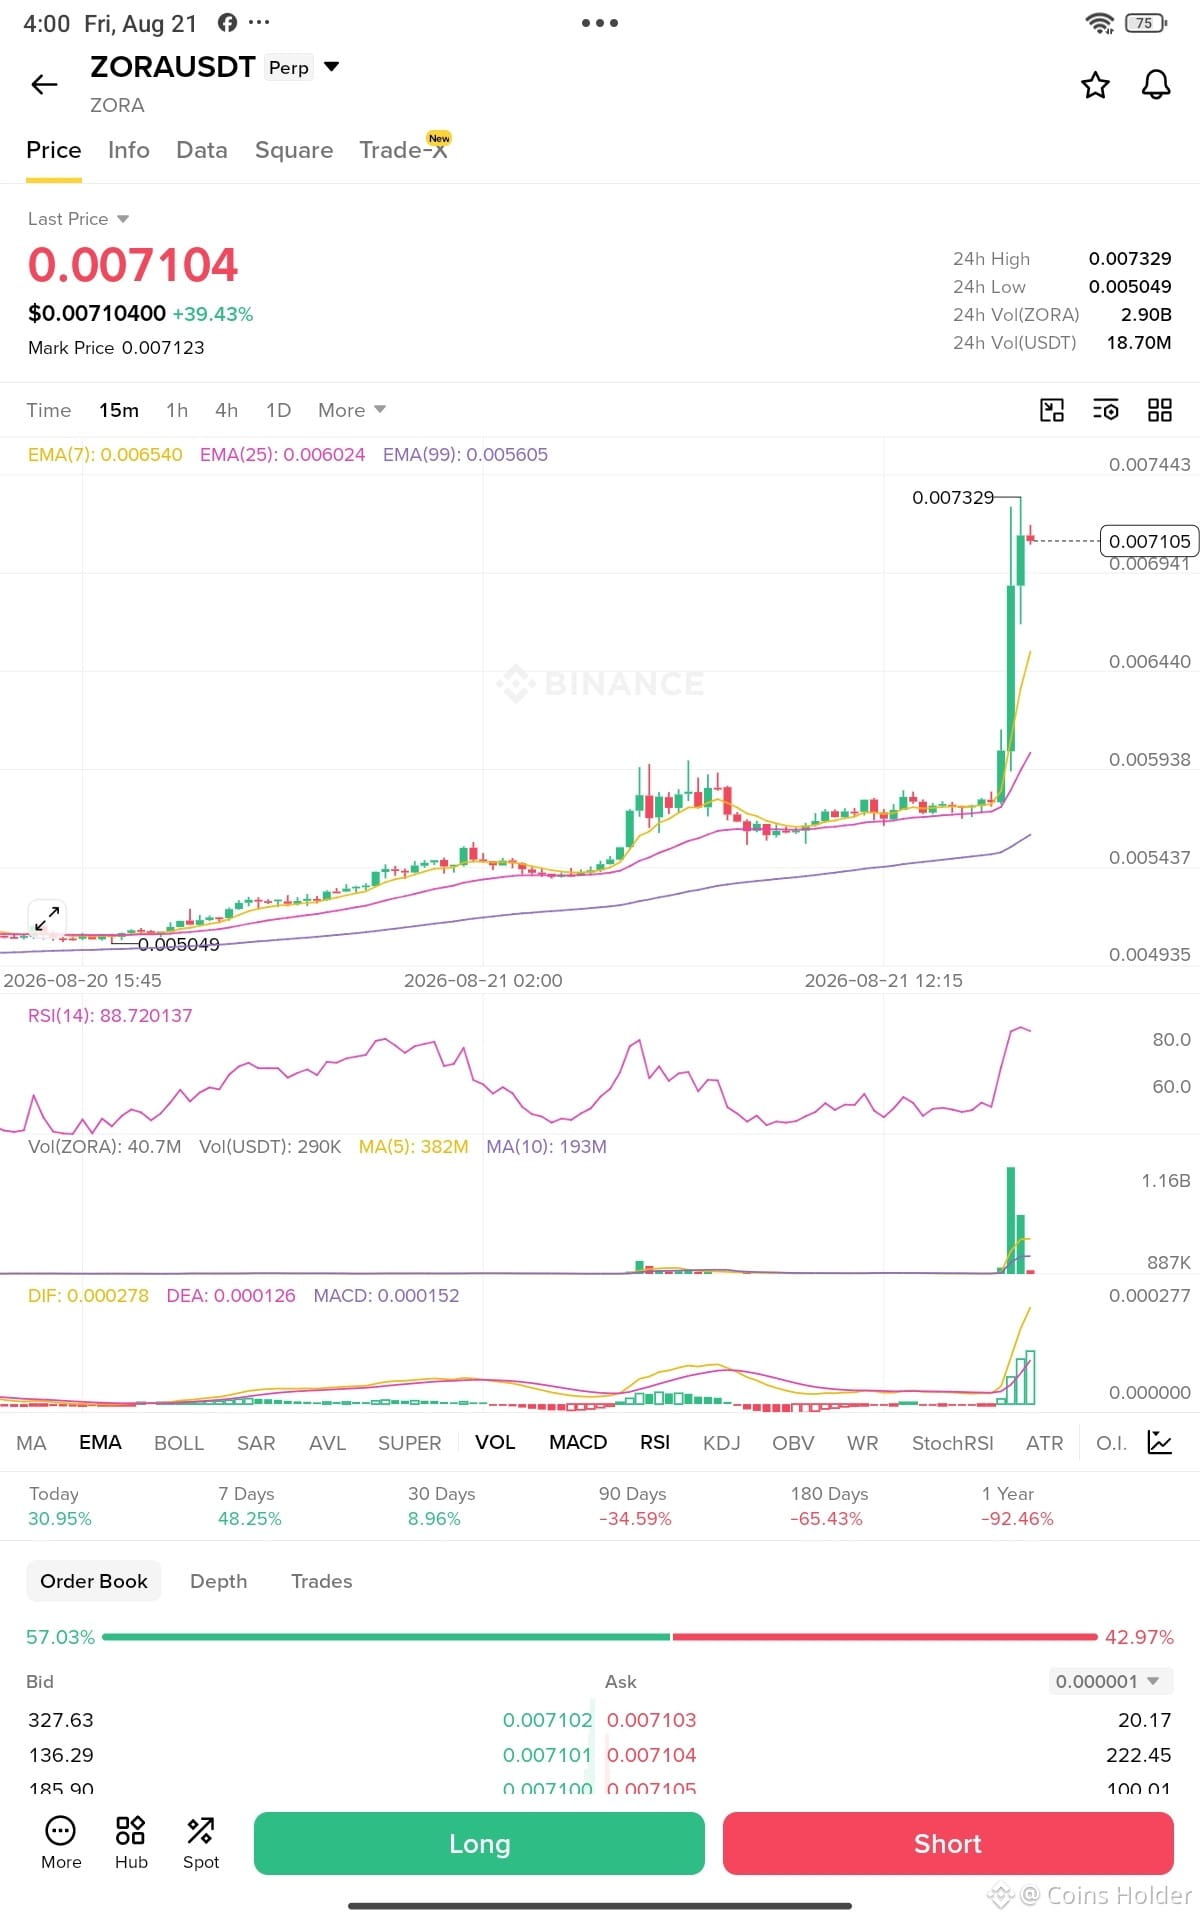Select the 4h interval
The width and height of the screenshot is (1200, 1920).
[227, 410]
